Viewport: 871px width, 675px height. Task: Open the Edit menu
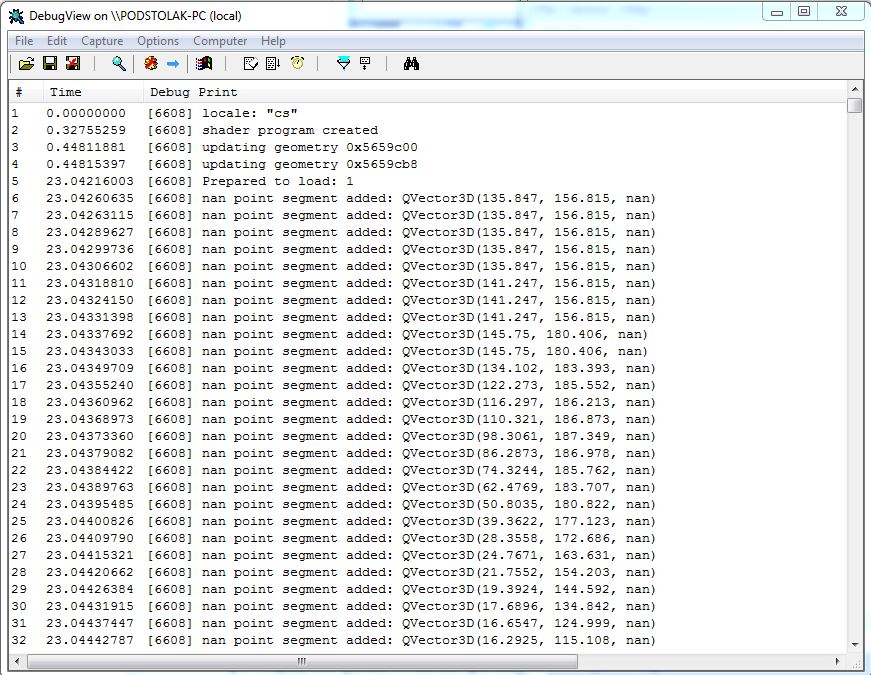57,41
